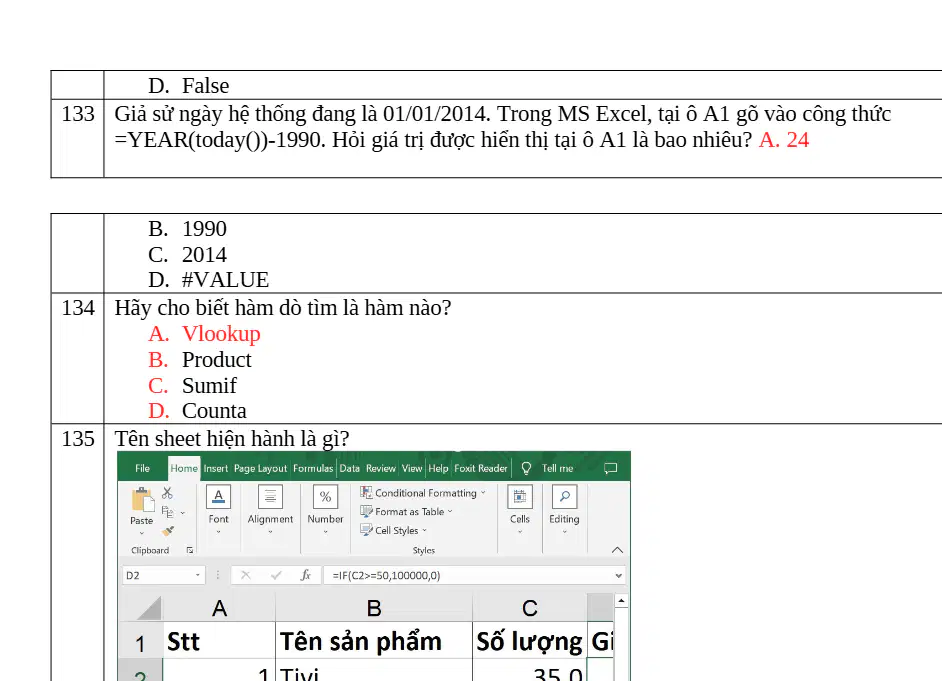Open the Clipboard dialog launcher
The image size is (942, 681).
point(190,550)
